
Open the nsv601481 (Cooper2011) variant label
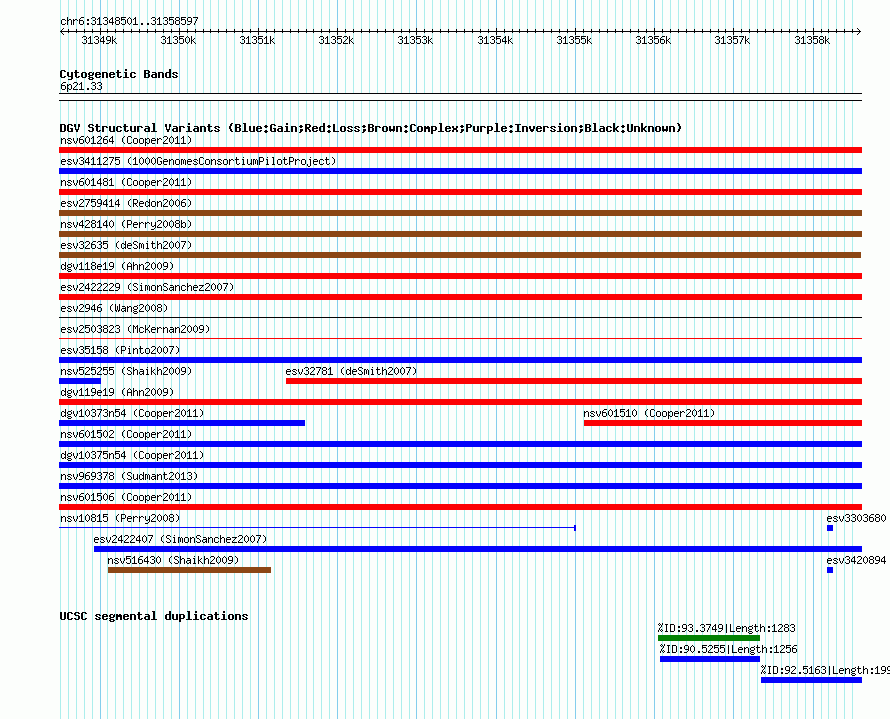click(x=126, y=182)
